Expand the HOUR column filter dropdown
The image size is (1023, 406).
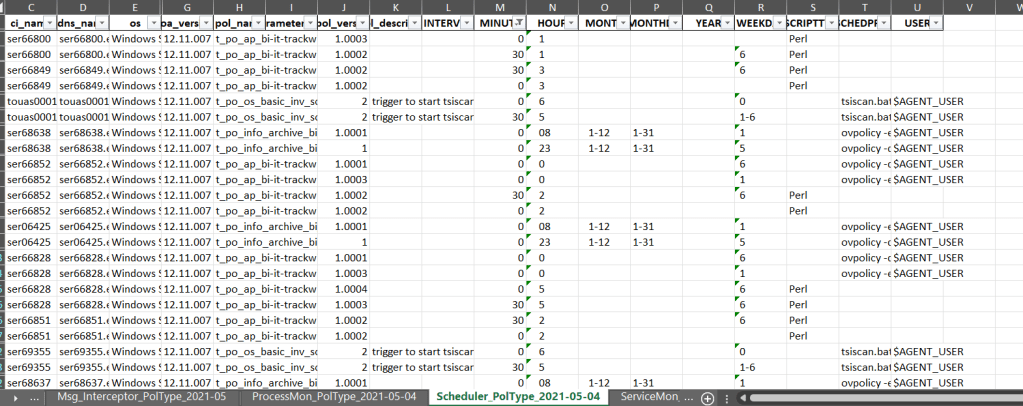click(x=570, y=22)
